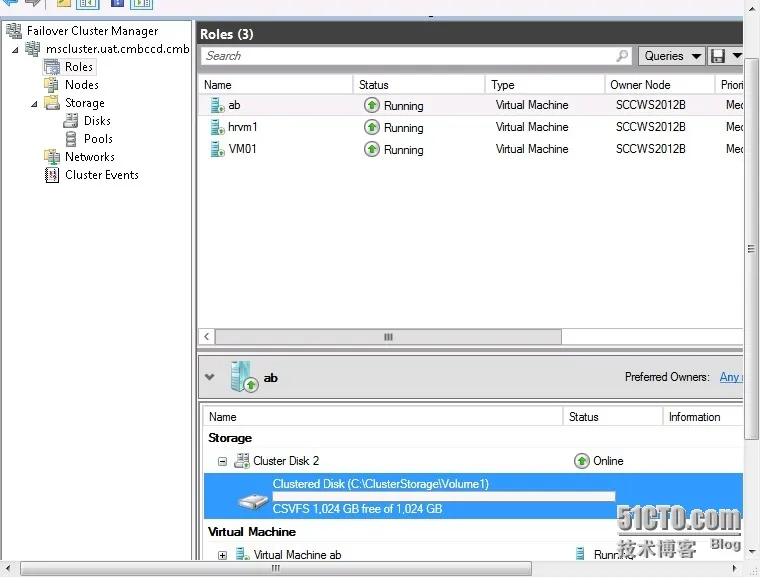Image resolution: width=760 pixels, height=577 pixels.
Task: Click the Search roles field
Action: (416, 56)
